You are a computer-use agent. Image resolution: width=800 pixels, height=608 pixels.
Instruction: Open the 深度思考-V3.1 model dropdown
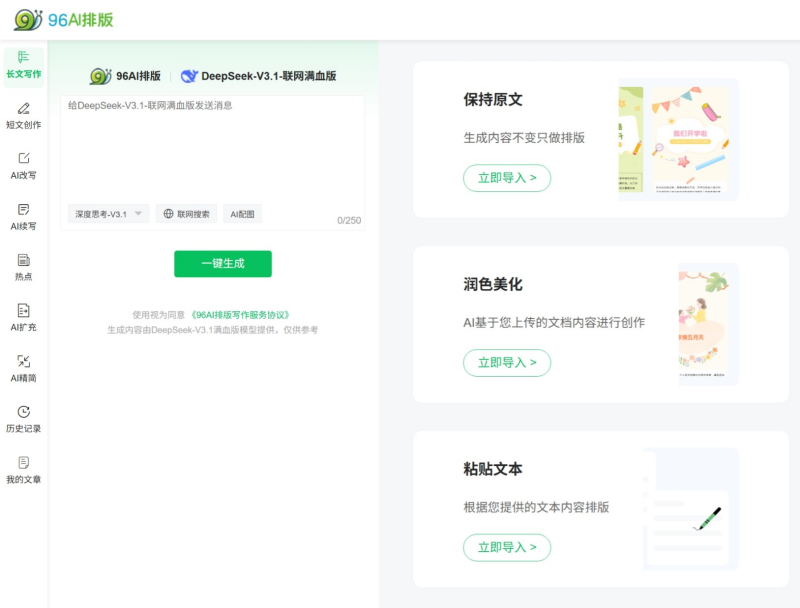pos(110,213)
